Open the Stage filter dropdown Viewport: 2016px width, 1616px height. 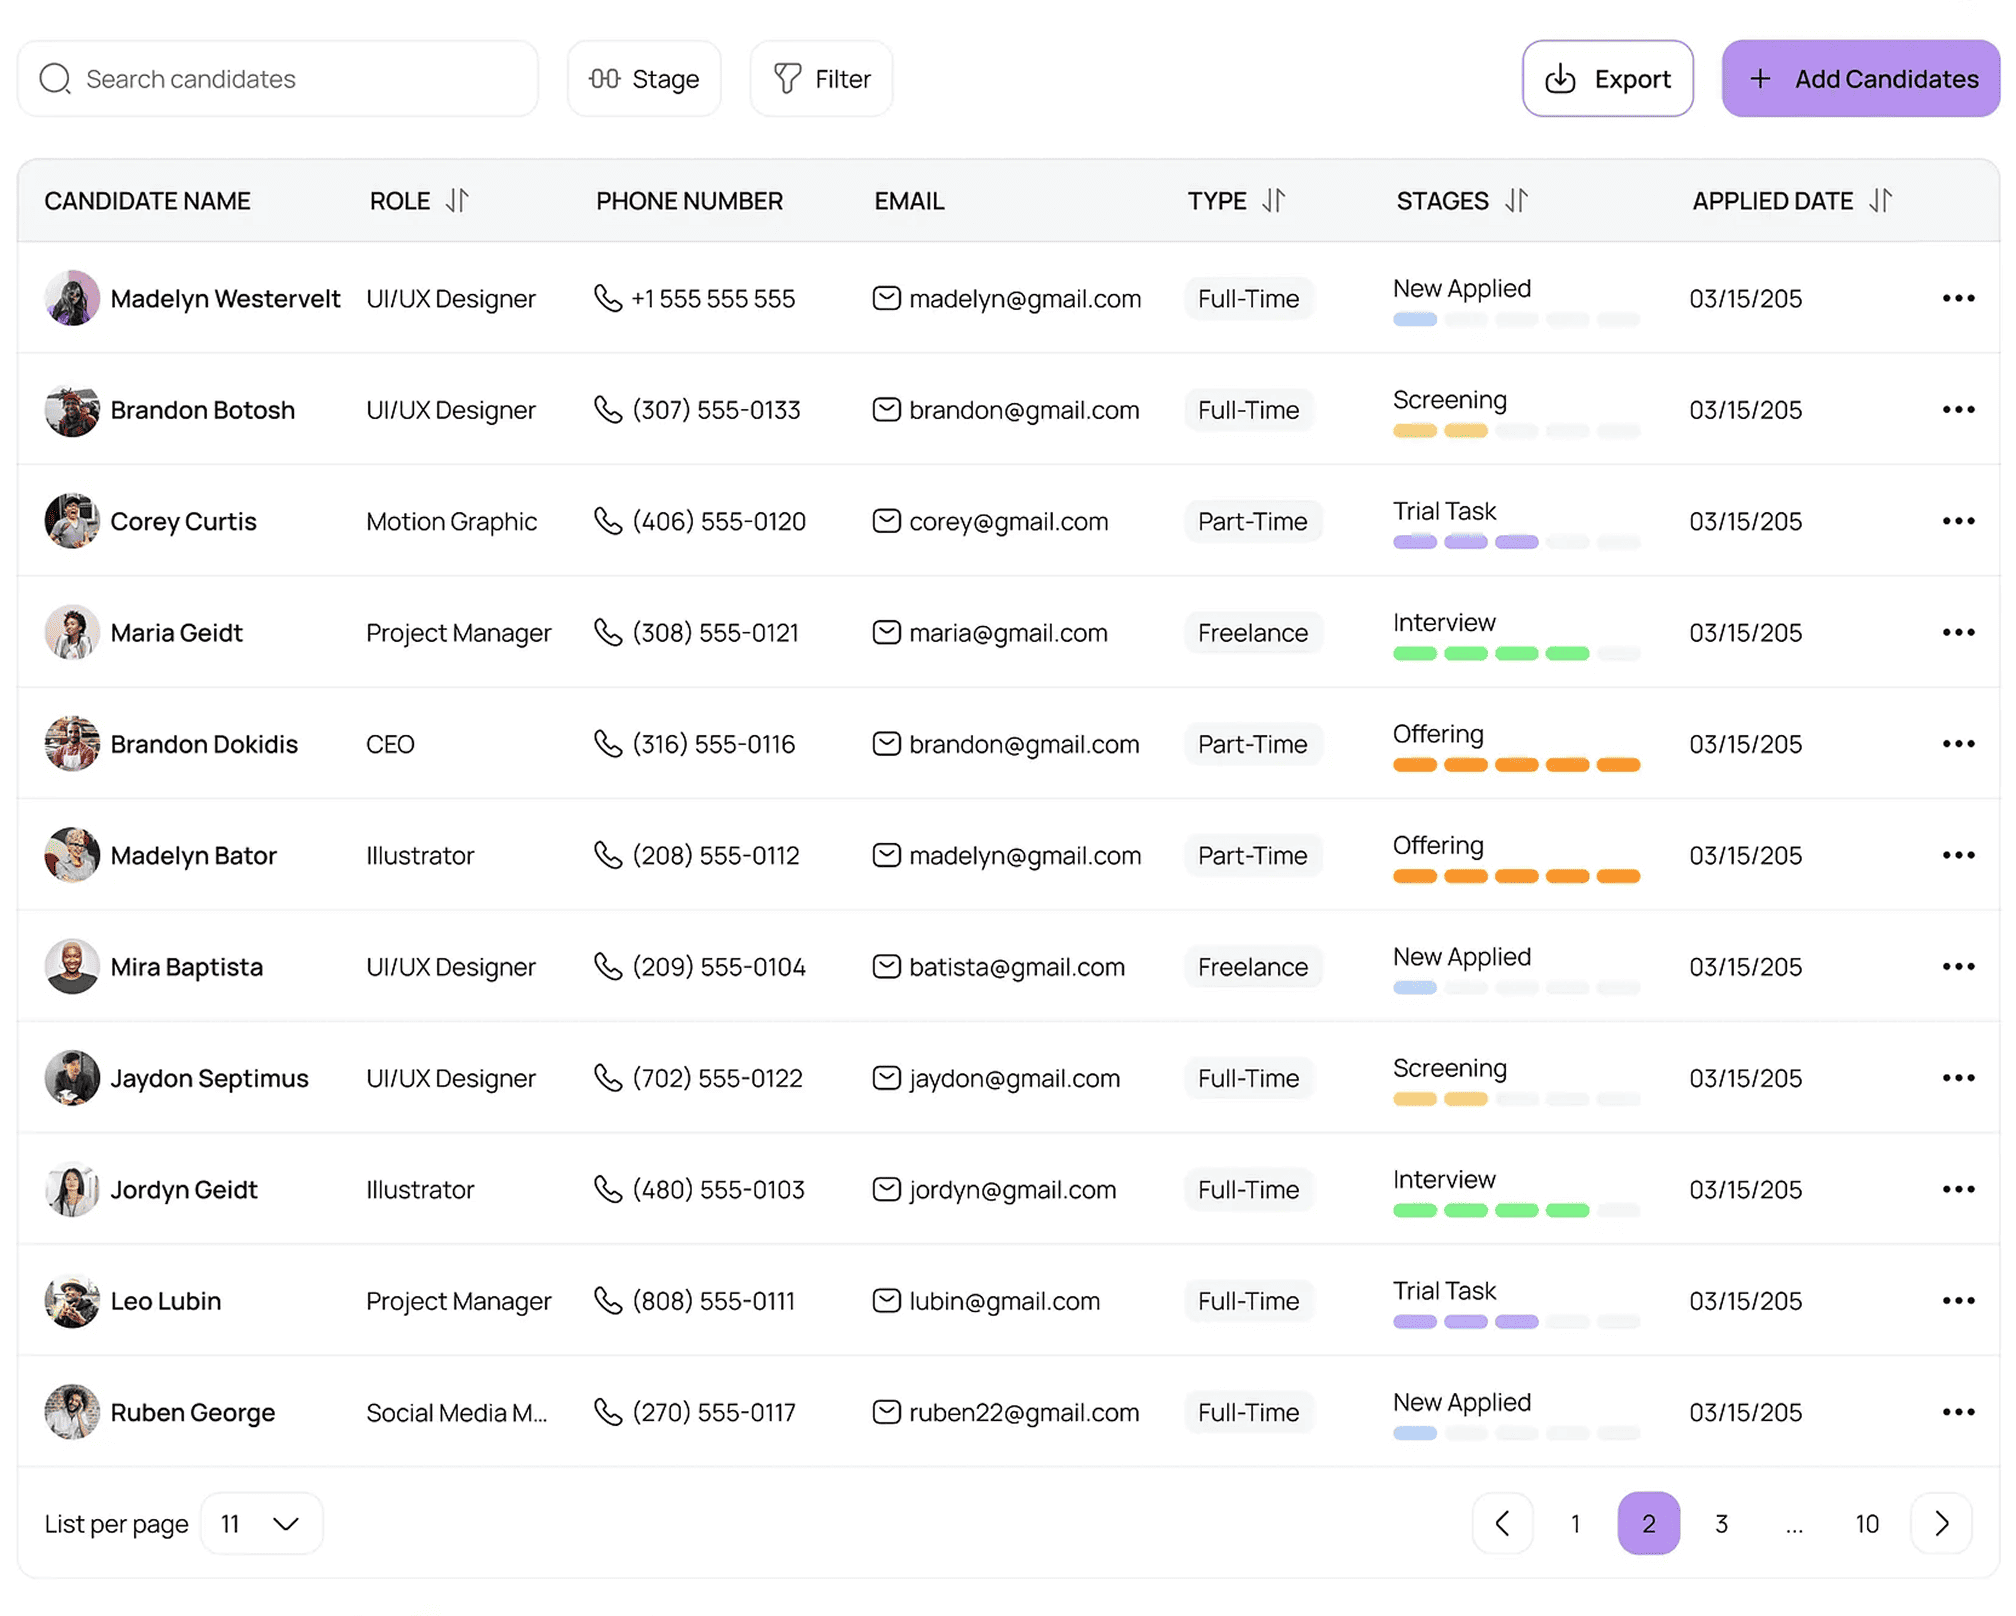coord(644,79)
